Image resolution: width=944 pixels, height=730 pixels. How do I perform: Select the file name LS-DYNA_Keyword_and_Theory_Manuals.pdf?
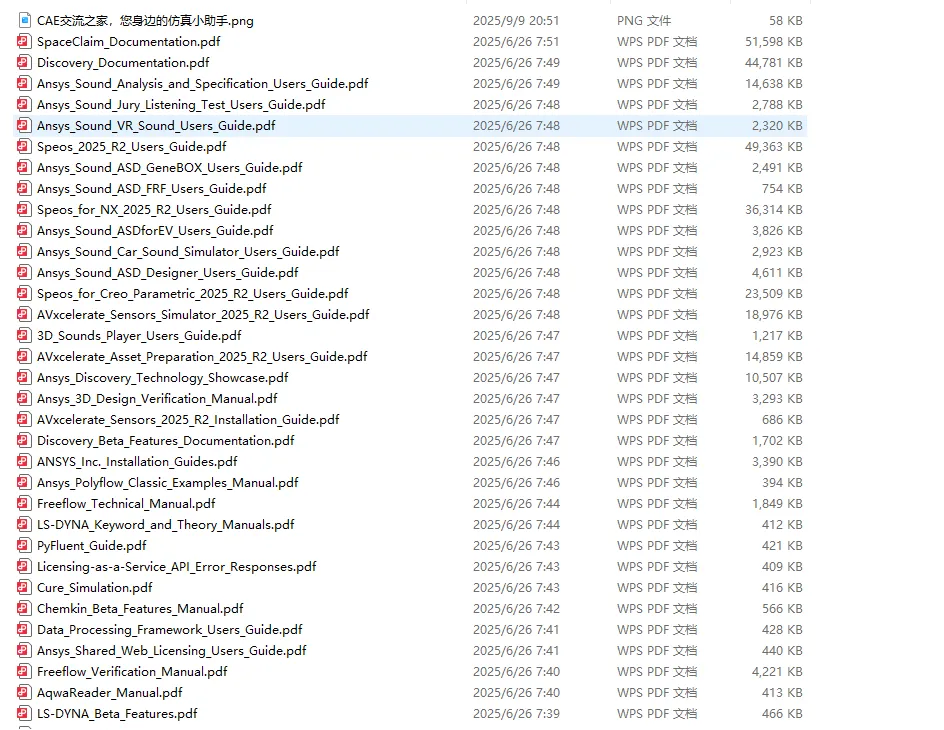click(166, 525)
